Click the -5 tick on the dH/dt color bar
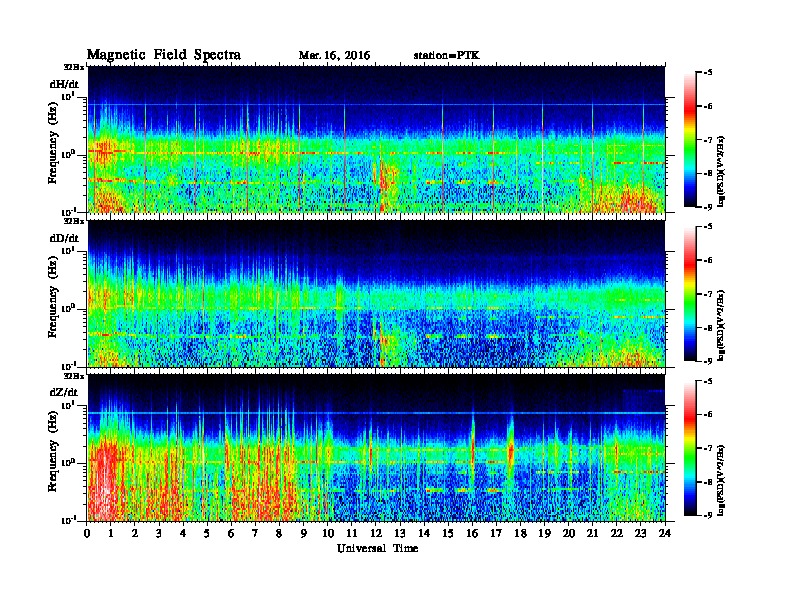 708,73
